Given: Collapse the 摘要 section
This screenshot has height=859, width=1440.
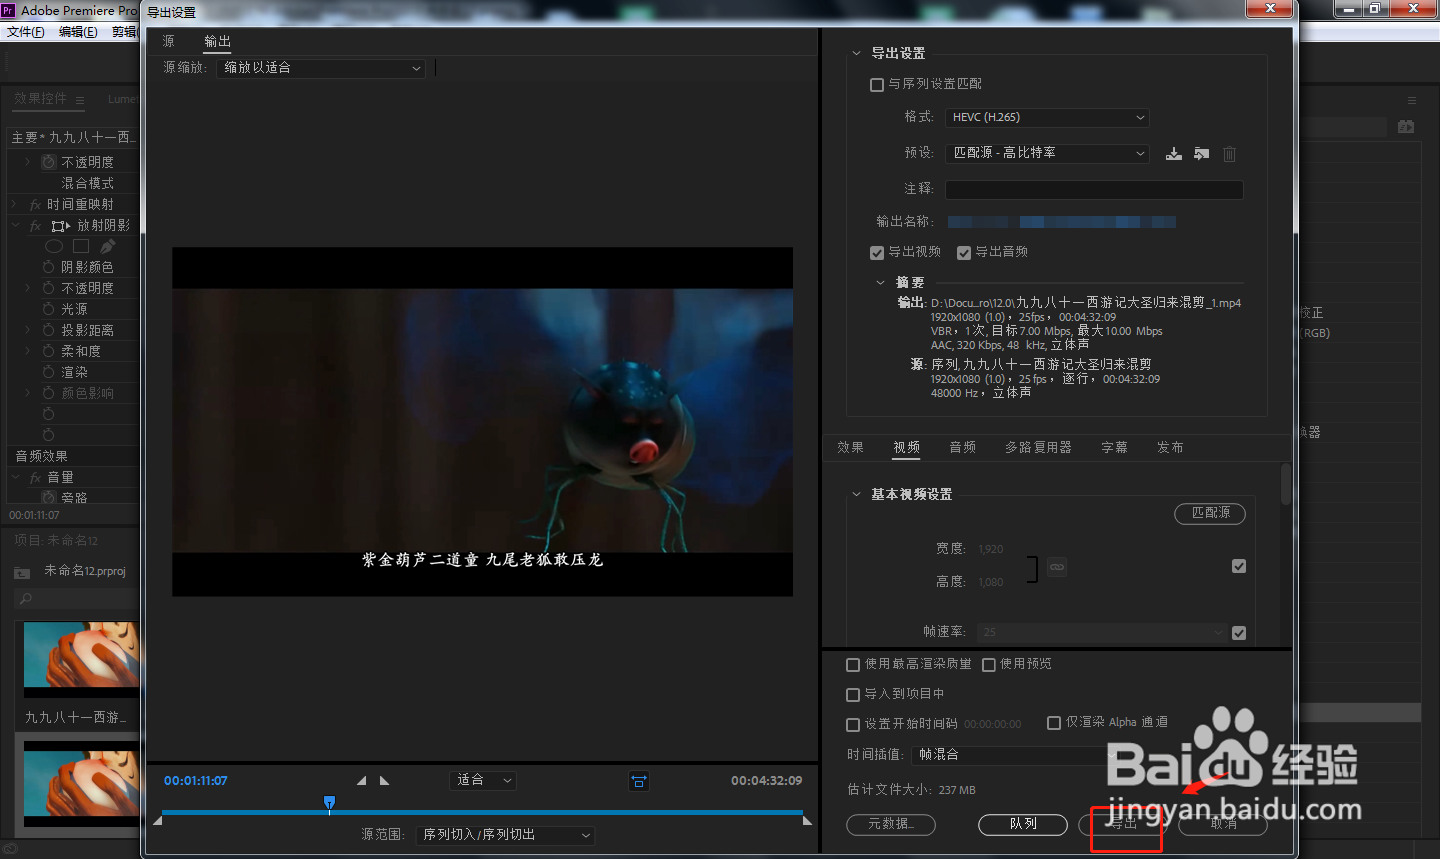Looking at the screenshot, I should pyautogui.click(x=880, y=283).
